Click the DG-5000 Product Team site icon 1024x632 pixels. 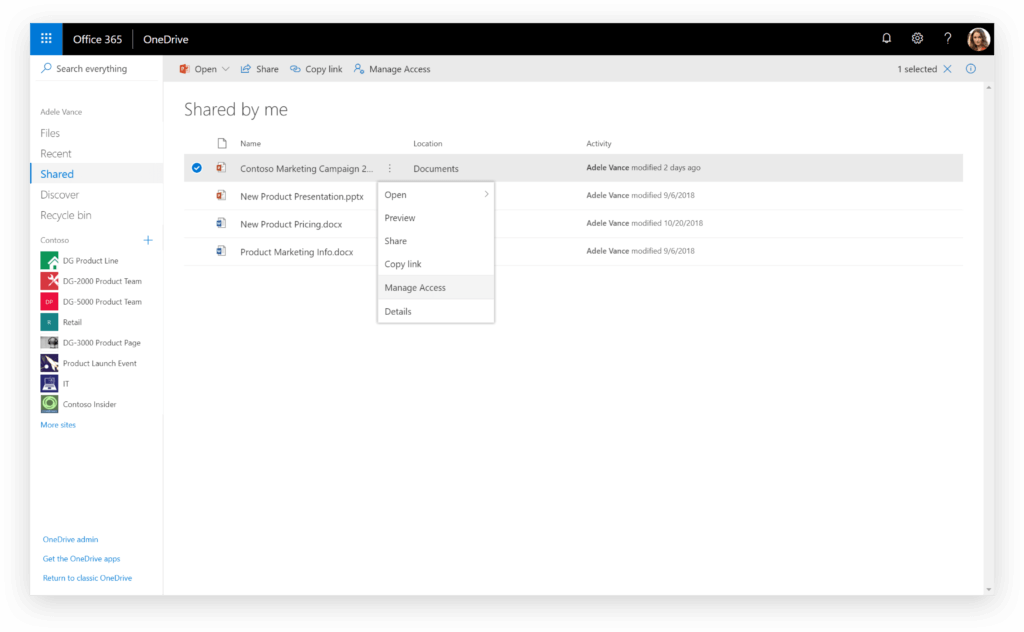(49, 302)
